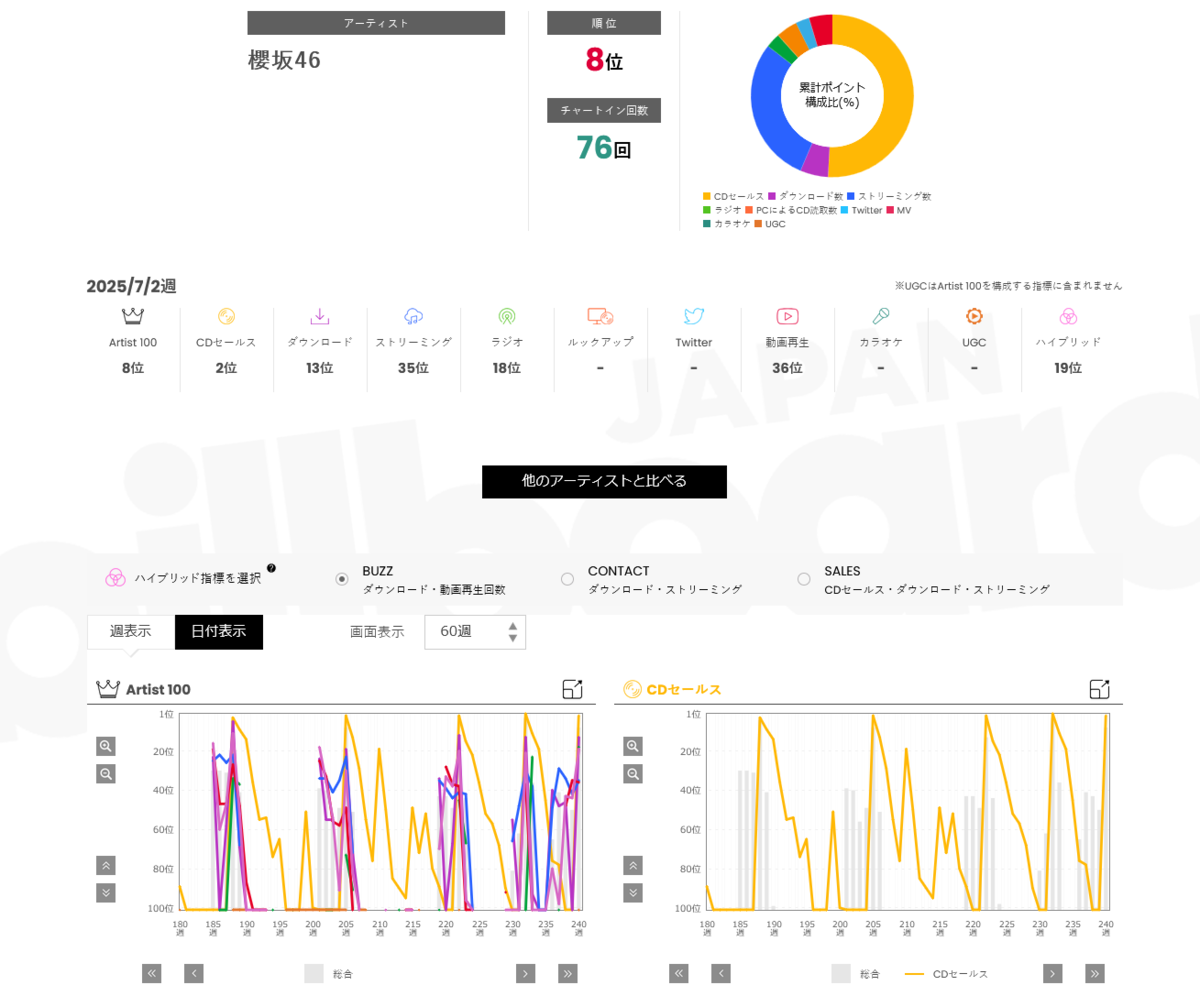Click the PCによるCD読取数 legend entry

(x=790, y=210)
